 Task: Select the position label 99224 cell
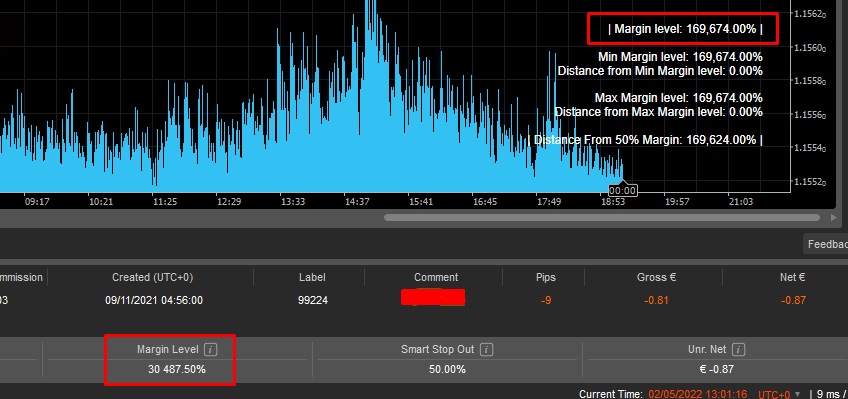coord(313,300)
